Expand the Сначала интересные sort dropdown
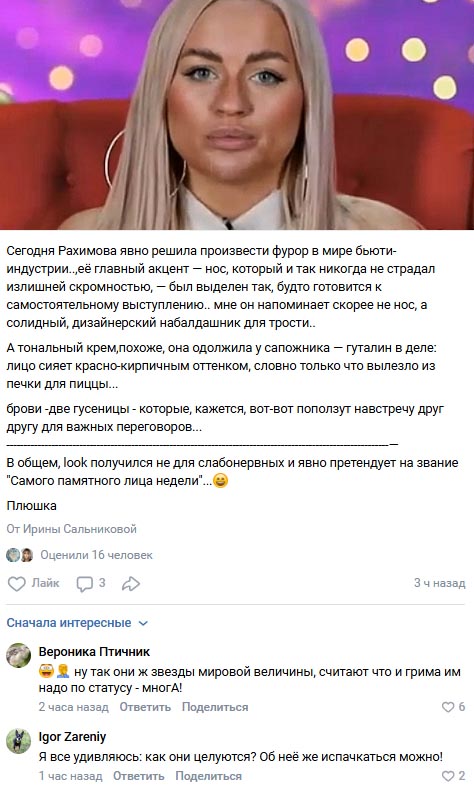This screenshot has width=474, height=787. point(77,623)
